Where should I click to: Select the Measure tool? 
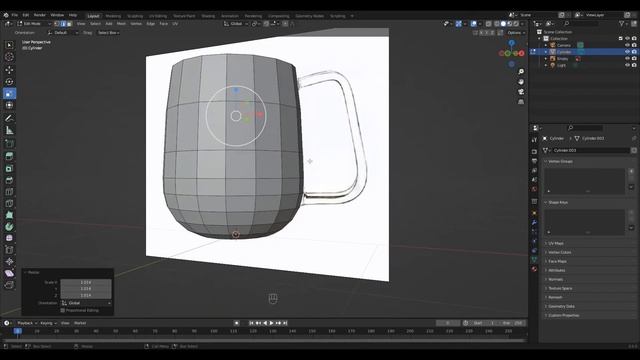(9, 131)
